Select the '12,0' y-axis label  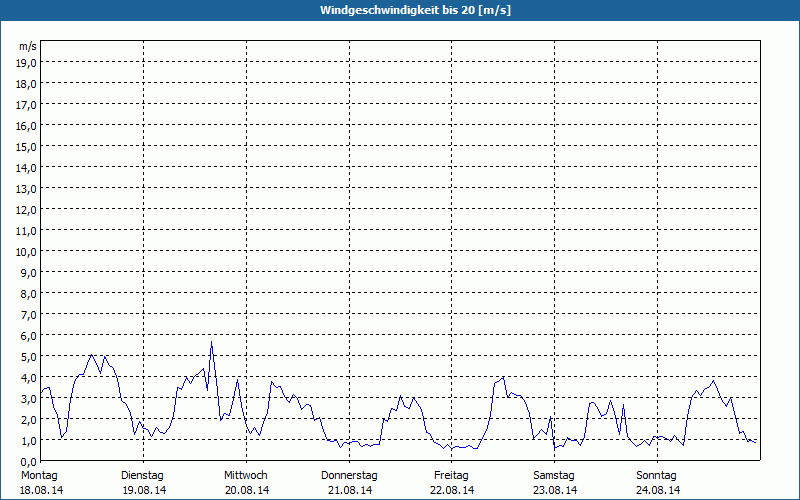tap(27, 210)
